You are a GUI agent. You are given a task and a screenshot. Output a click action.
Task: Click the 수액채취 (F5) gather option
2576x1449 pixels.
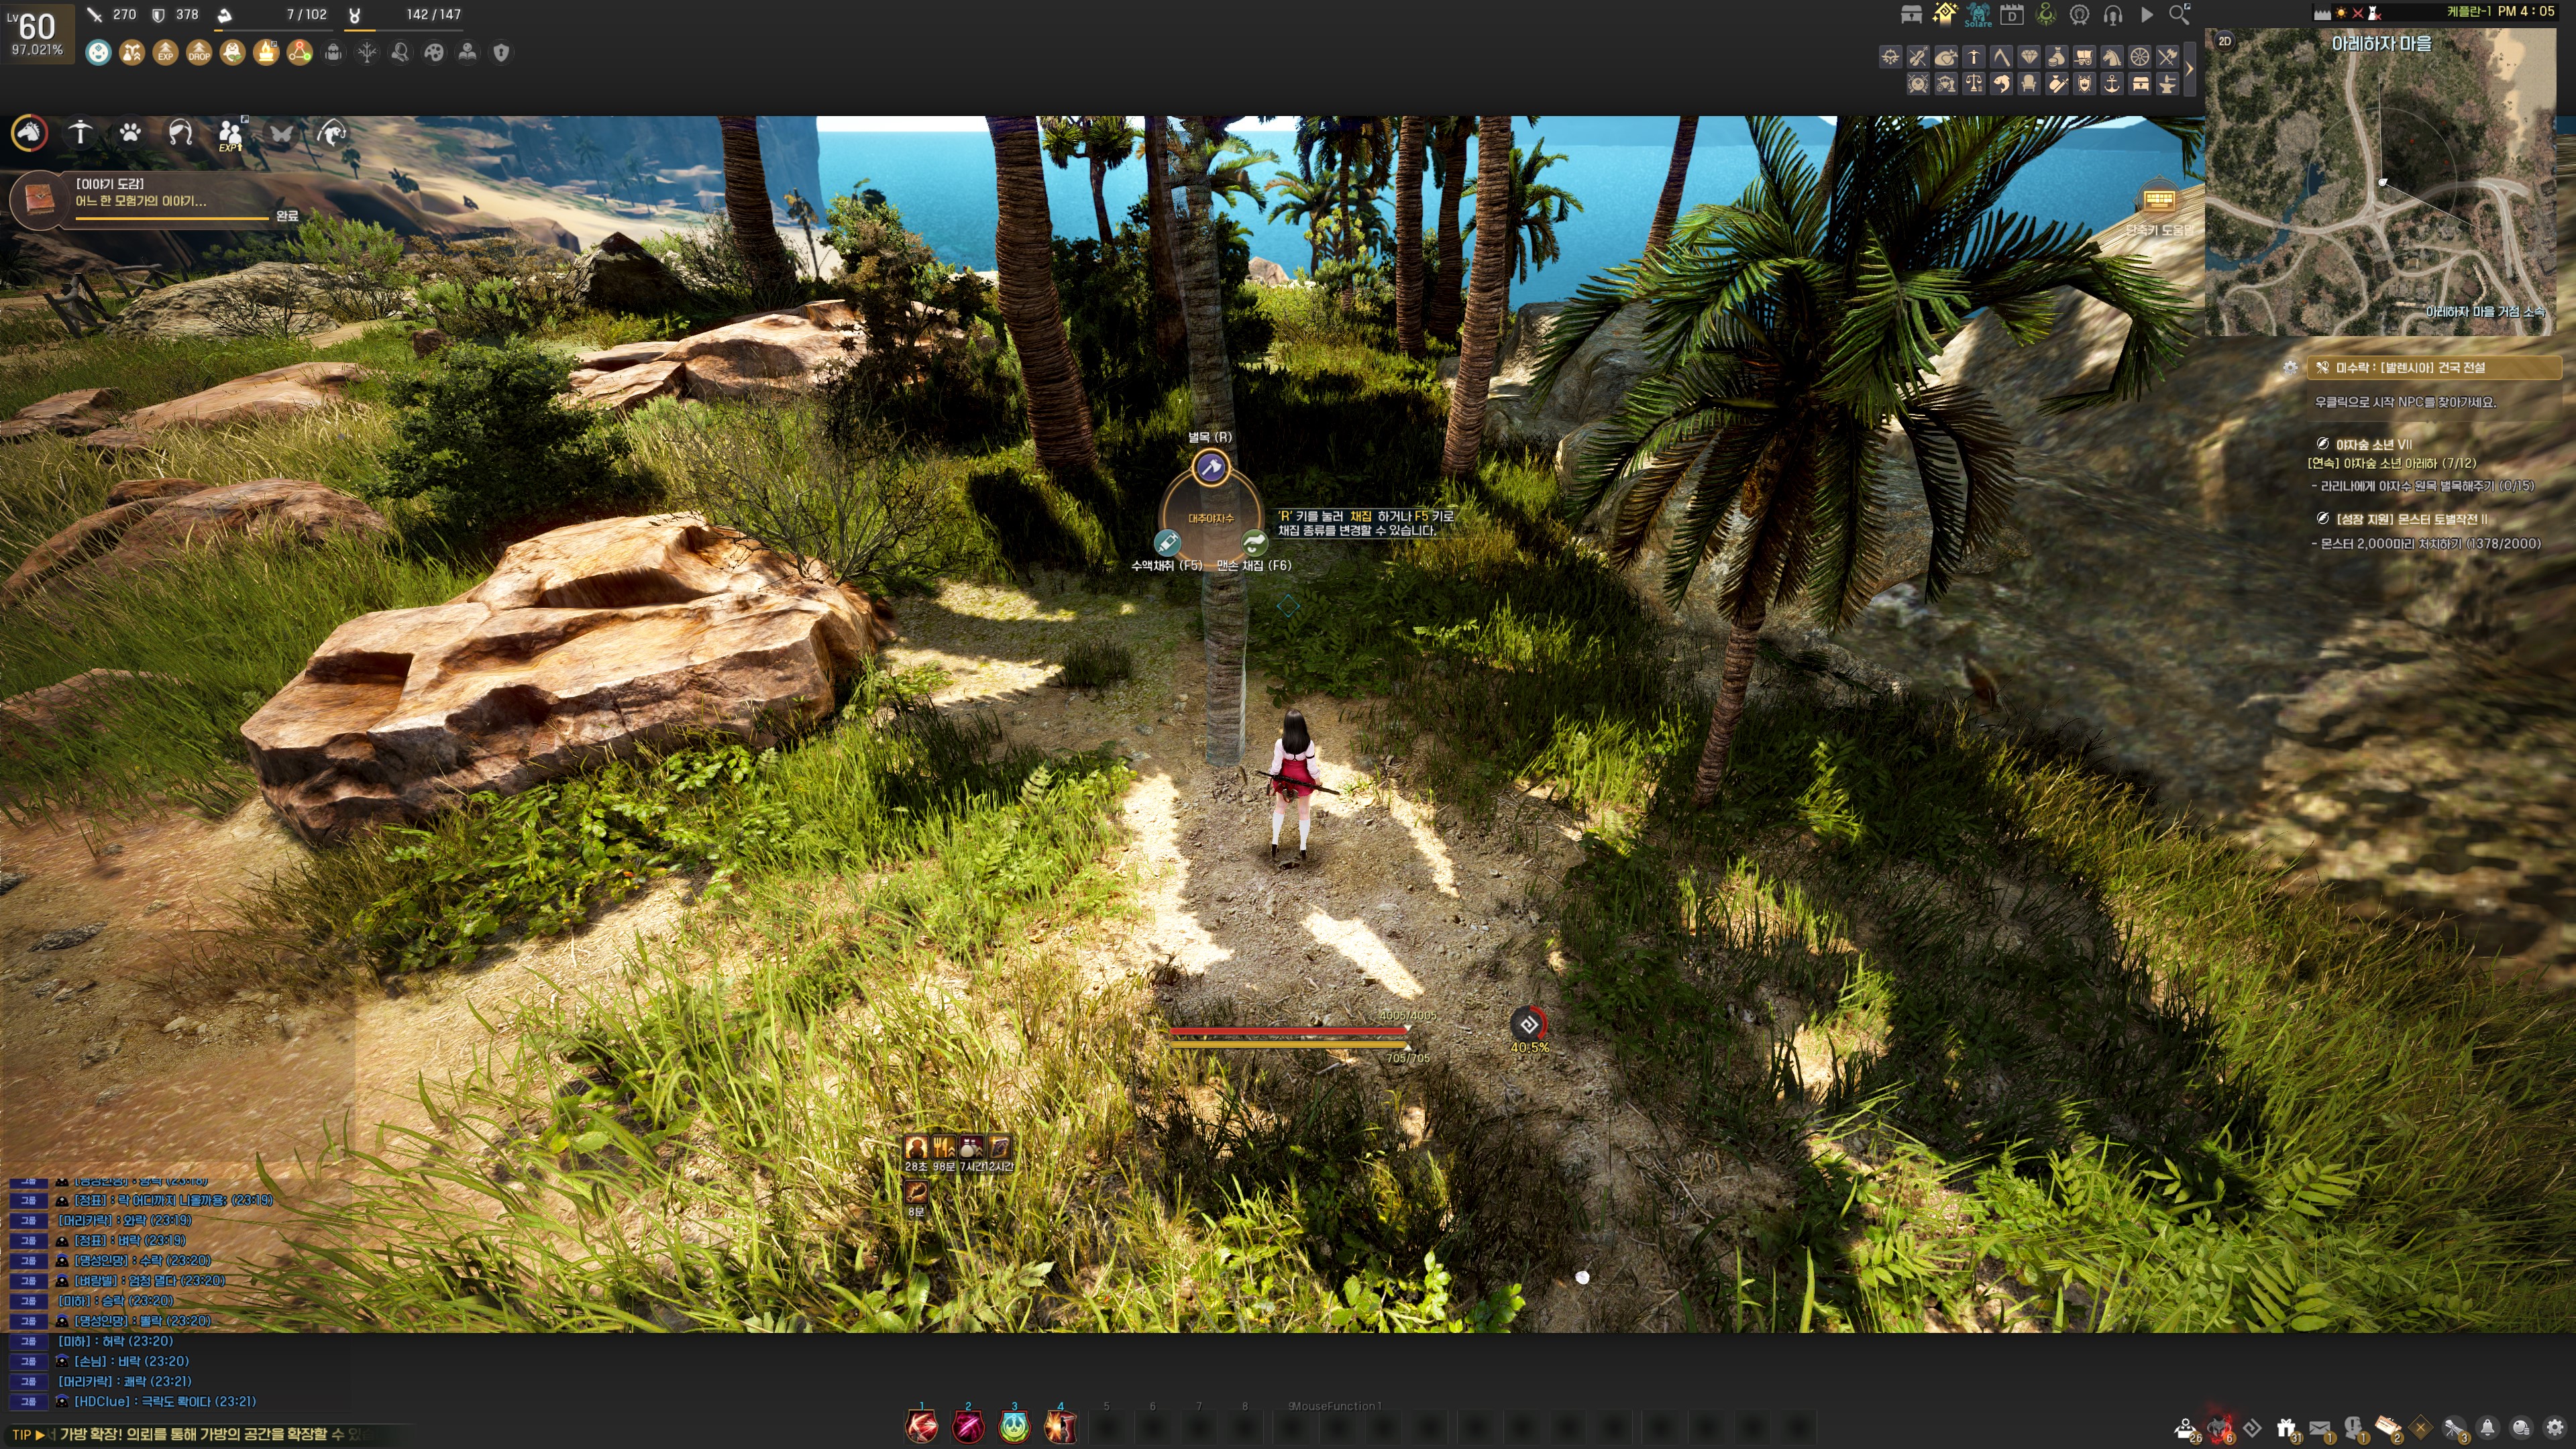click(x=1167, y=543)
